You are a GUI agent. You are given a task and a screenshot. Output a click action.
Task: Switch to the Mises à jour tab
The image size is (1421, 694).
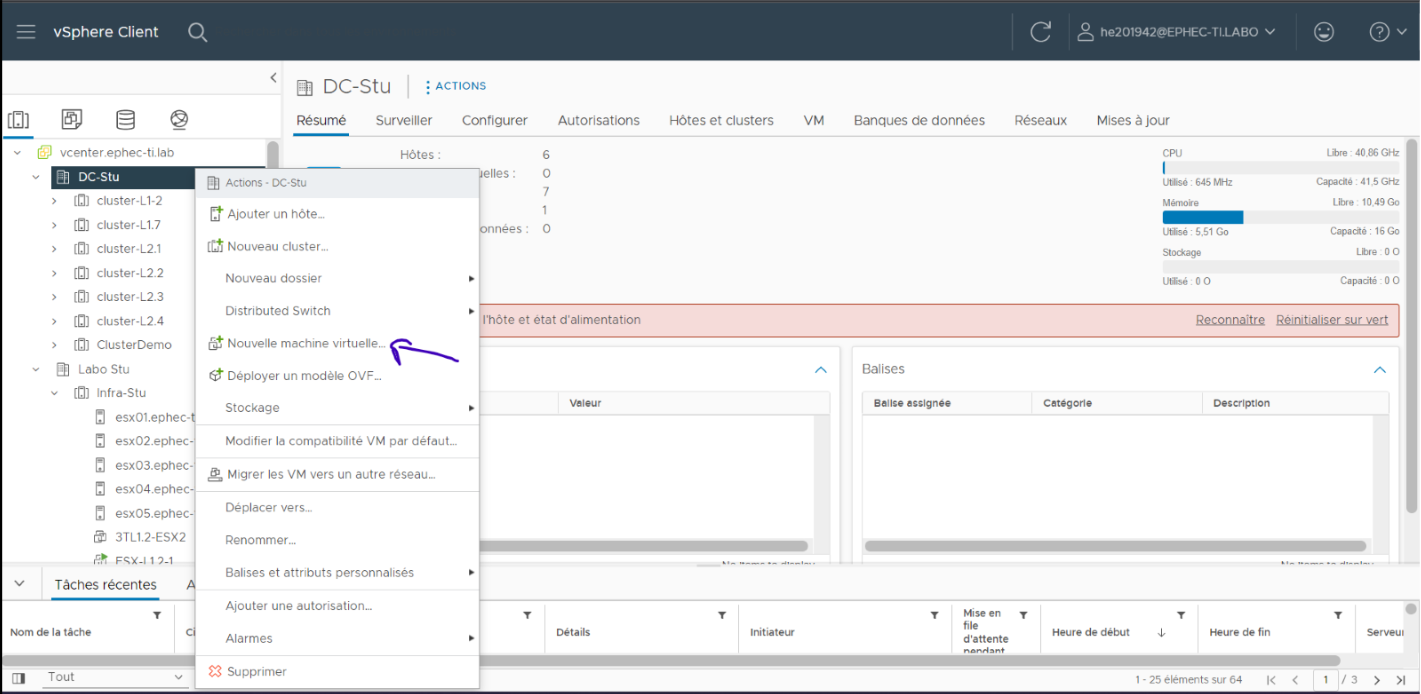[1133, 120]
